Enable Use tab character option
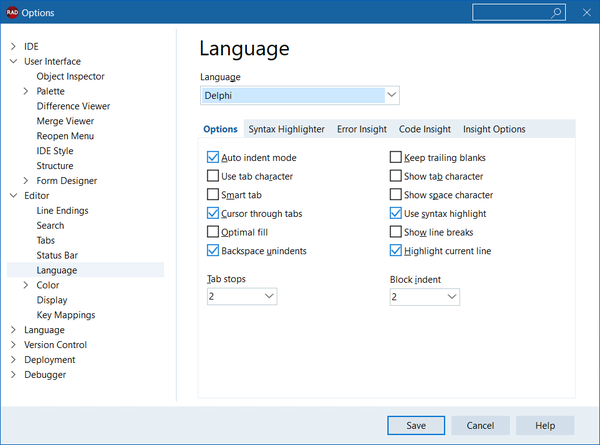 pos(213,176)
